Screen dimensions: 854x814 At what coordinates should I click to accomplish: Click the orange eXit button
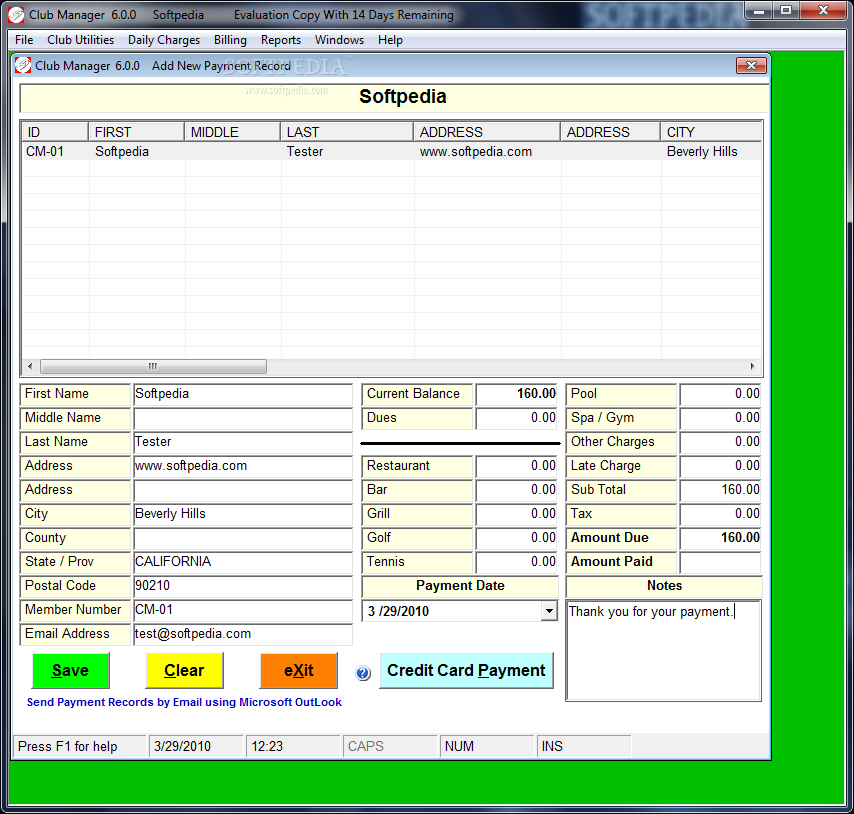click(298, 670)
